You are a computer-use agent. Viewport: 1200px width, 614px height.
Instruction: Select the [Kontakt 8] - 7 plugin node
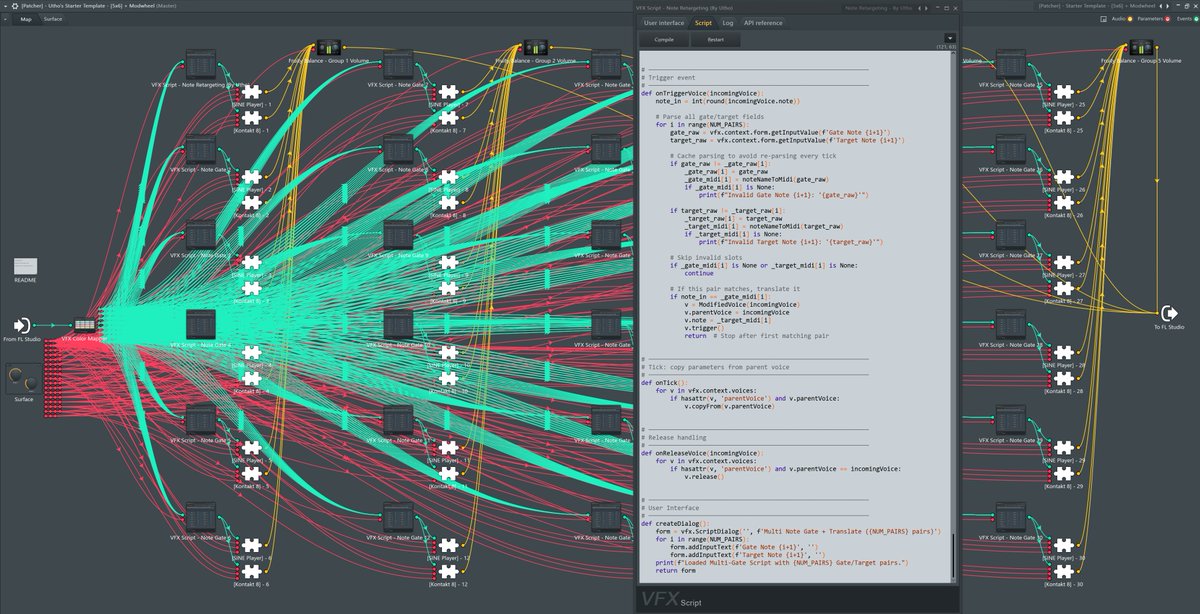[448, 118]
